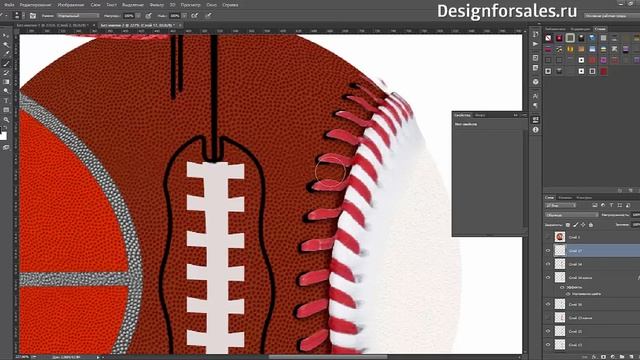Click the brush opacity value field
The height and width of the screenshot is (360, 640).
click(x=129, y=16)
